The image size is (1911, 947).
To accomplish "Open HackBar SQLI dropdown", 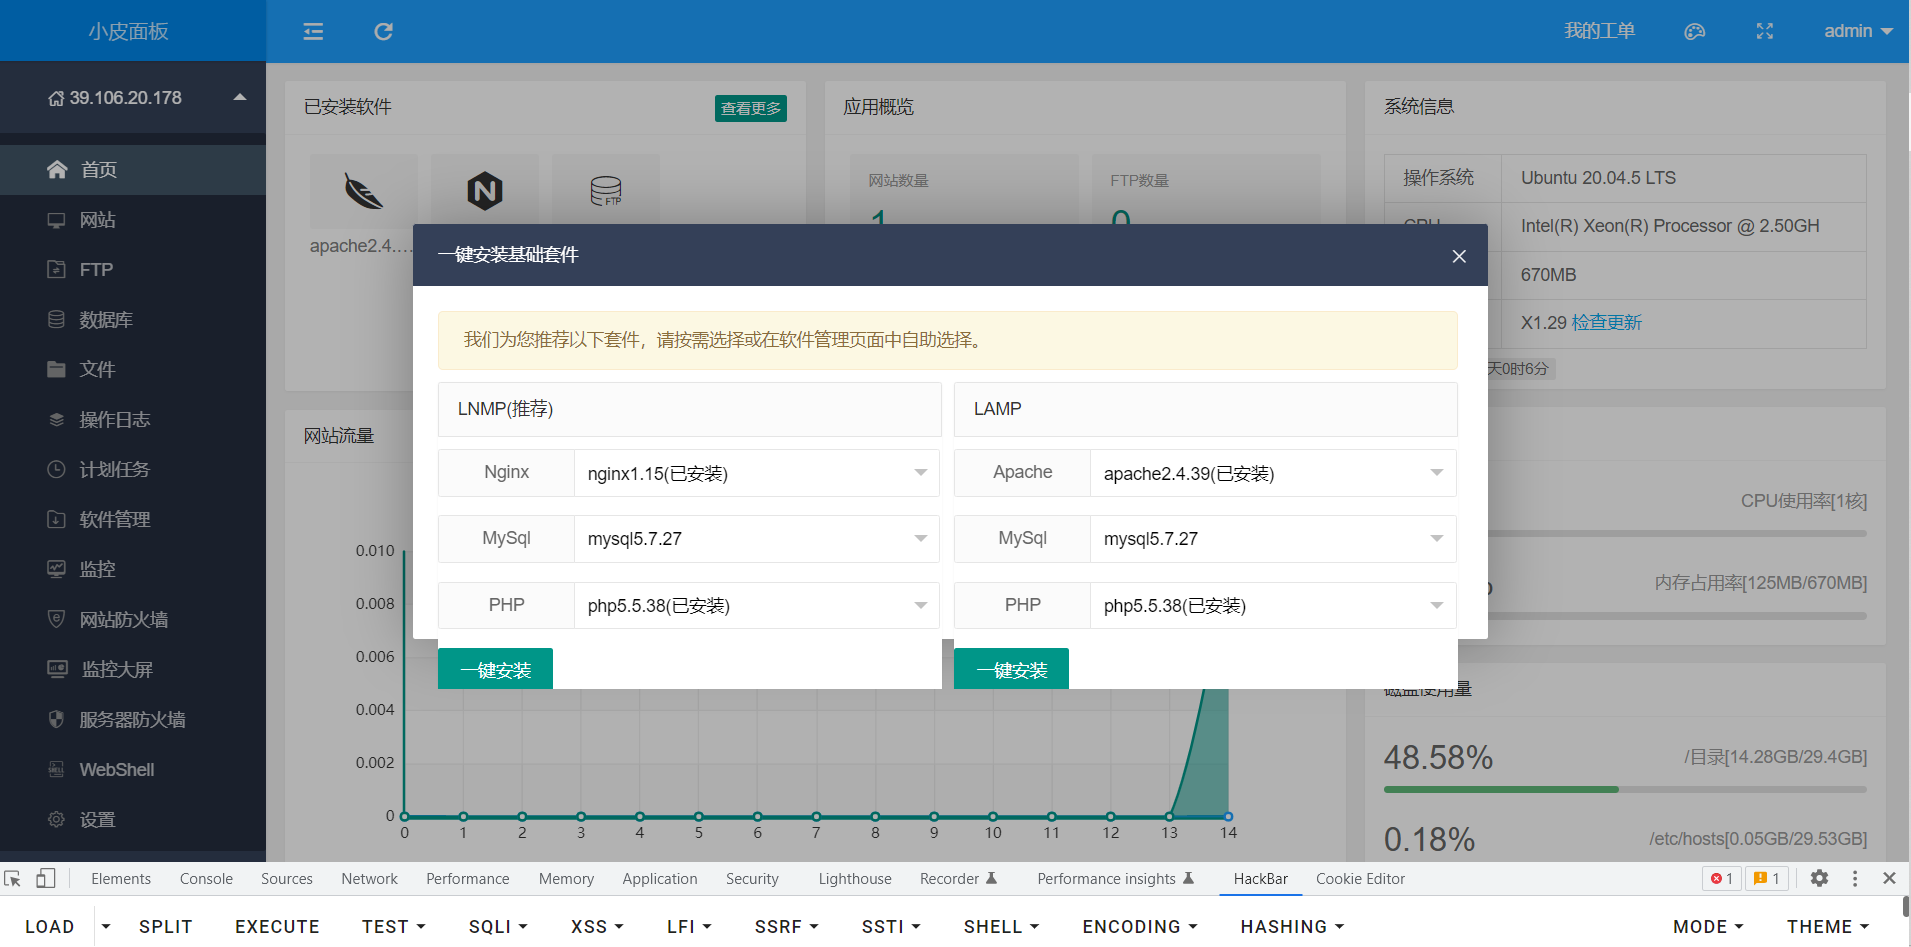I will pos(497,927).
